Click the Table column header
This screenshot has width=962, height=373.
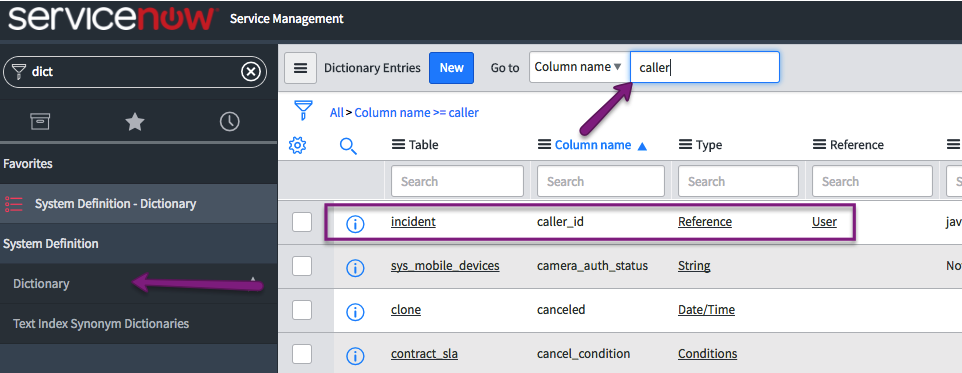(x=423, y=145)
